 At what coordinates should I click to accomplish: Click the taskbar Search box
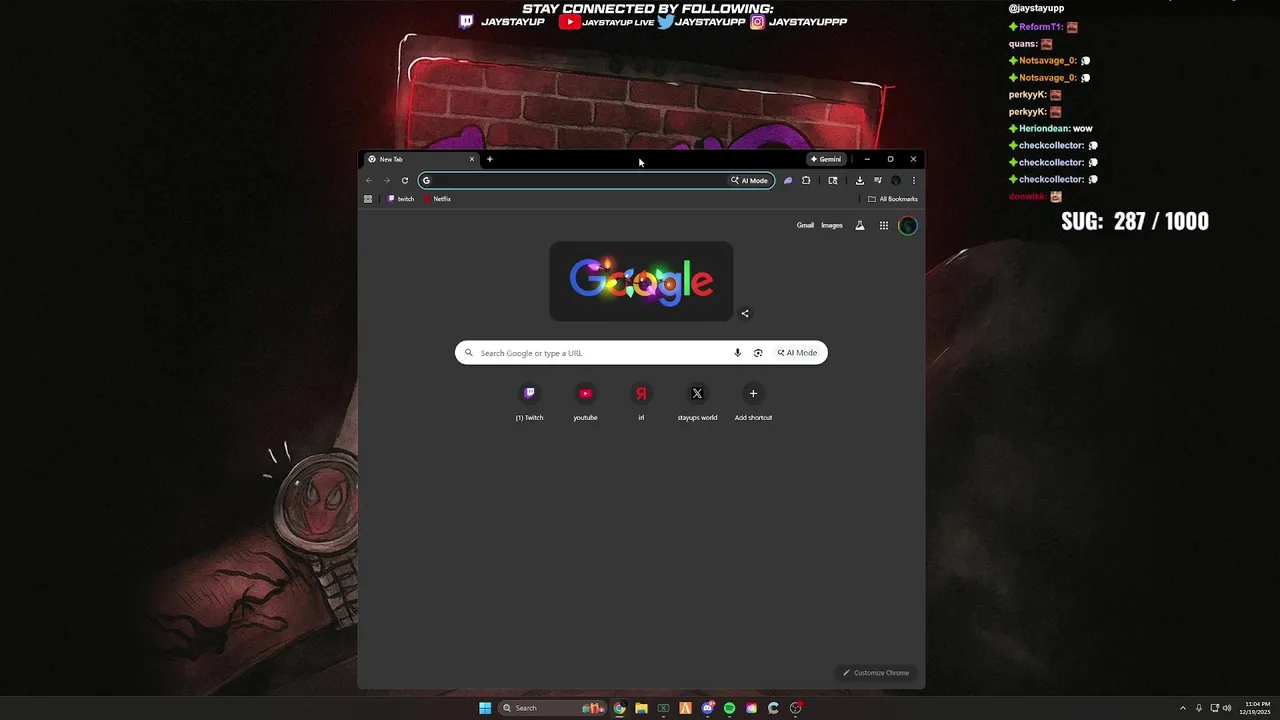554,708
